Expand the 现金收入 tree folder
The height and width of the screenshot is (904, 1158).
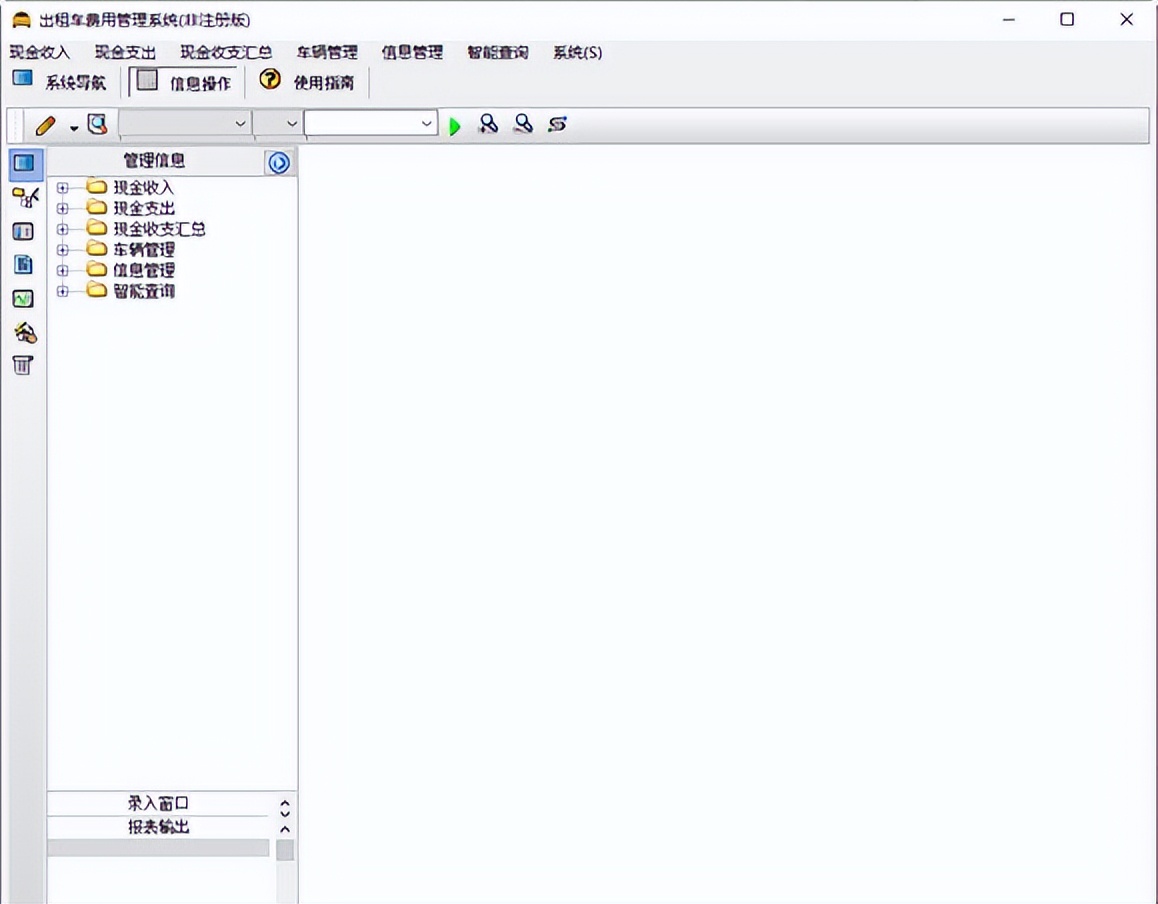[62, 187]
